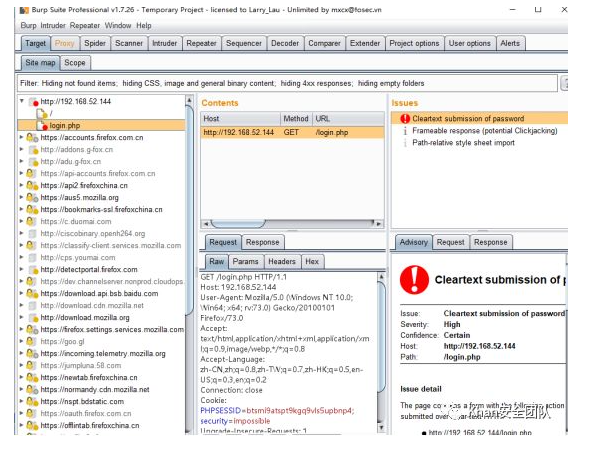Image resolution: width=602 pixels, height=456 pixels.
Task: Expand the http://detectportal.firefox.com node
Action: pos(22,269)
